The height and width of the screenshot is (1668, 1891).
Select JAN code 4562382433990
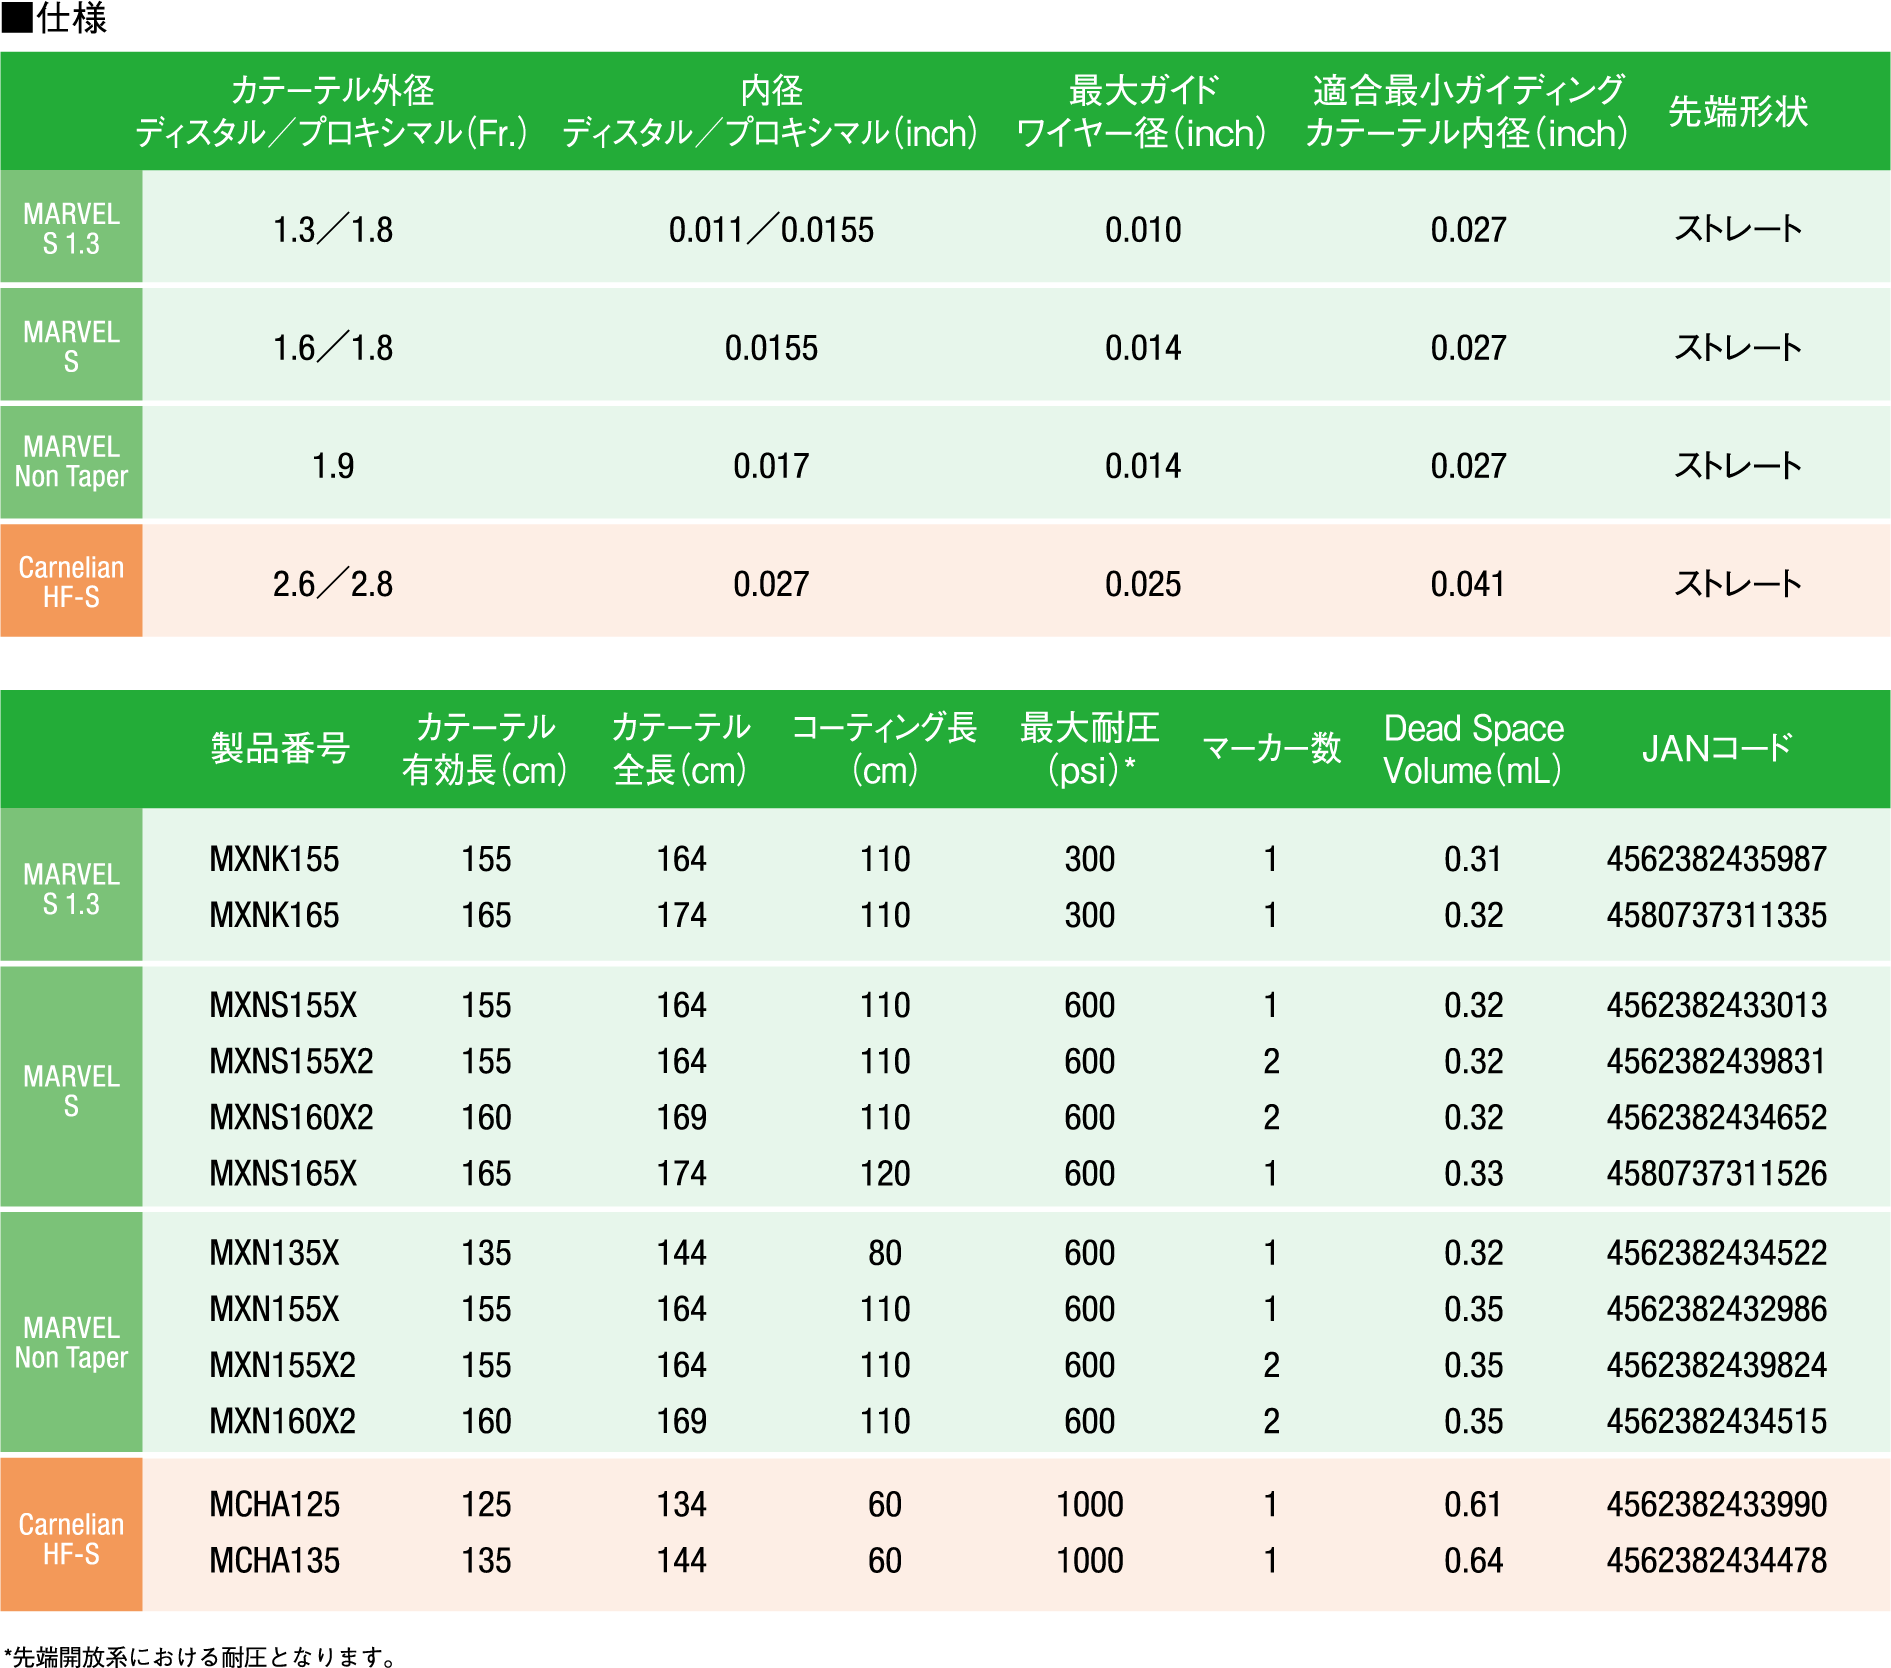click(1716, 1504)
